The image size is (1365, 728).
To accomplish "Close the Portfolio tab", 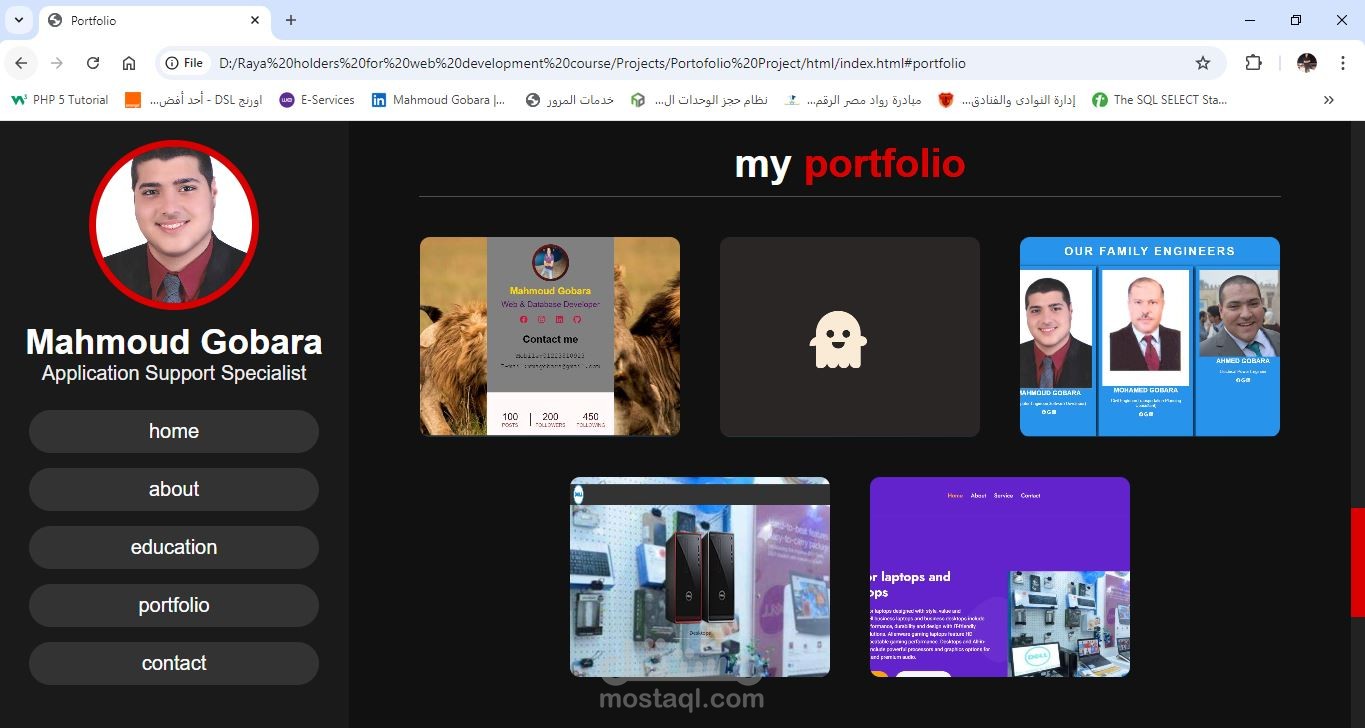I will pyautogui.click(x=255, y=20).
